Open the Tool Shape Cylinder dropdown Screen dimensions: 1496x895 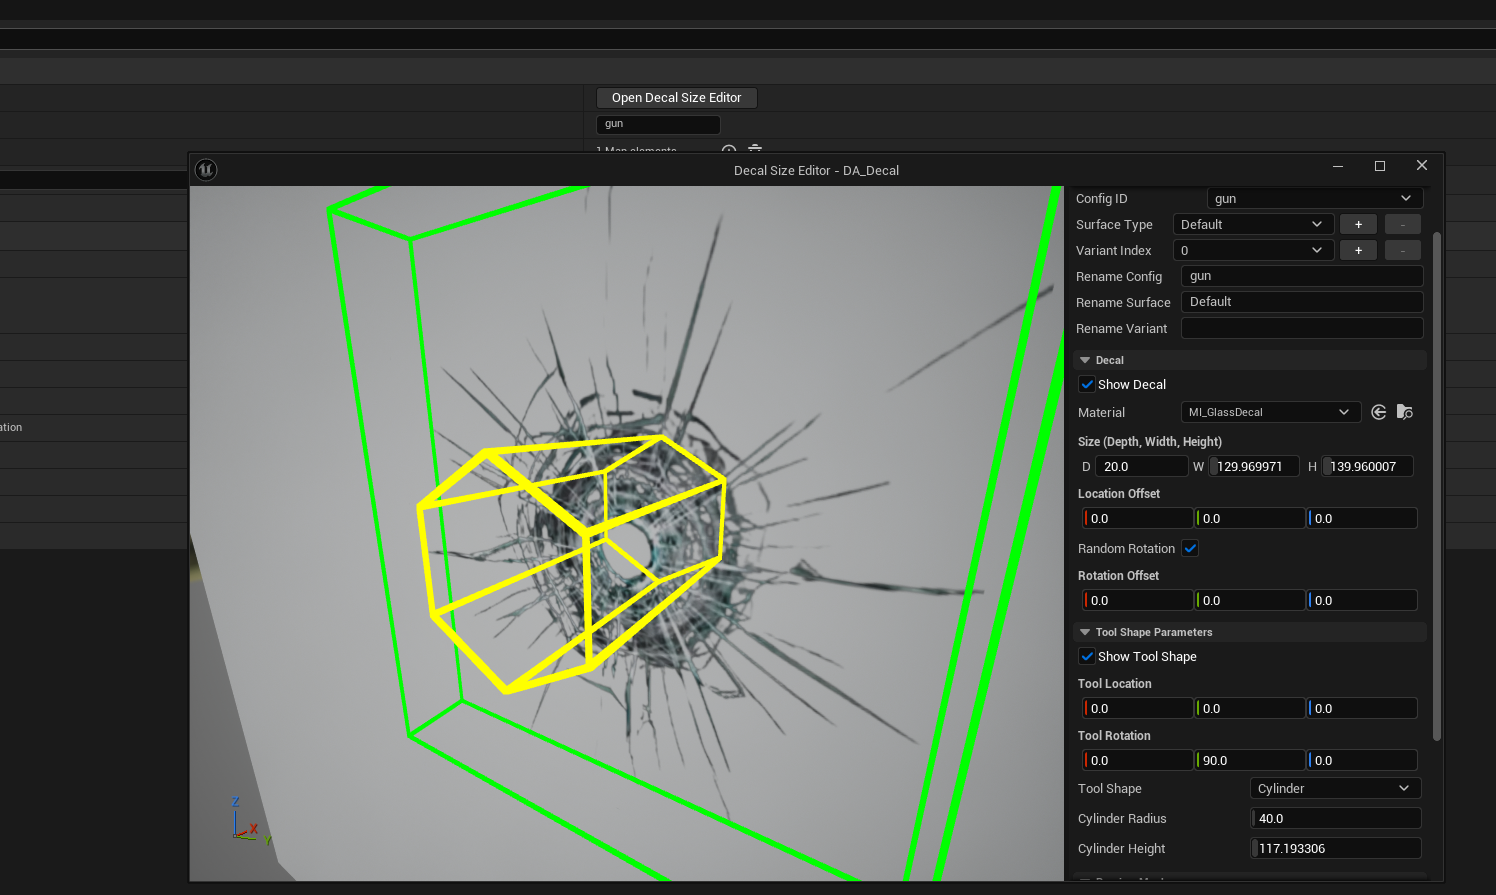tap(1334, 789)
